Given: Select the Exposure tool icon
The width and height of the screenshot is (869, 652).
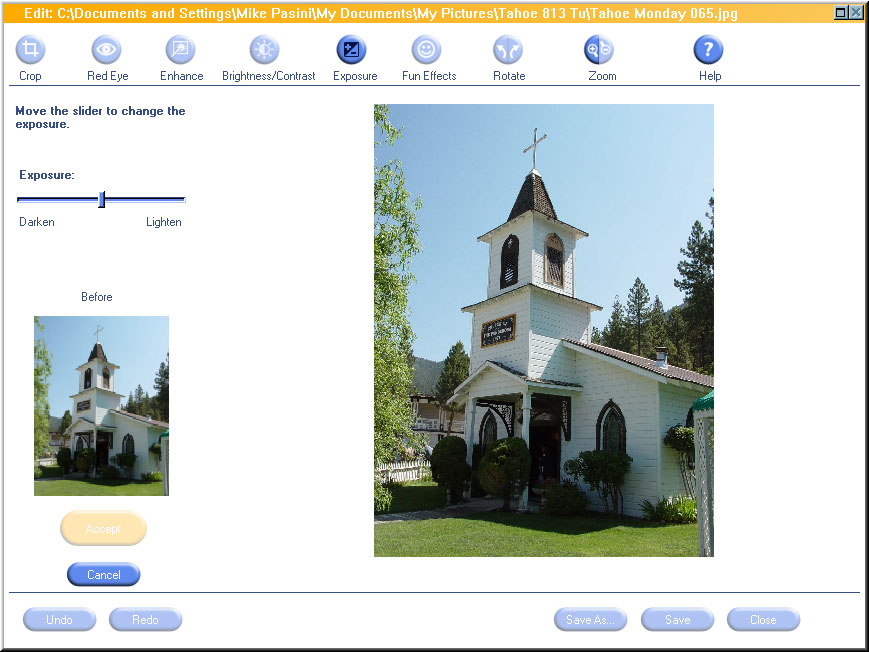Looking at the screenshot, I should (x=352, y=50).
